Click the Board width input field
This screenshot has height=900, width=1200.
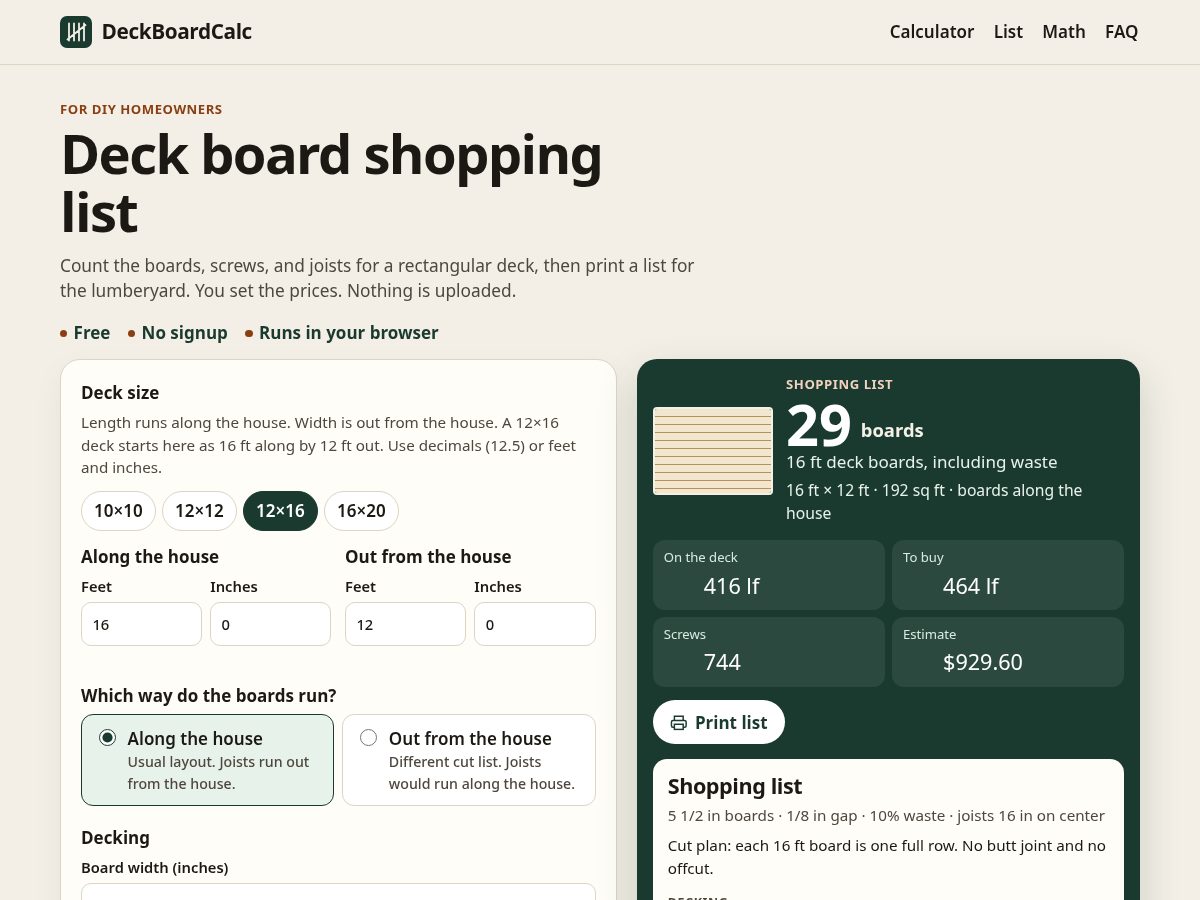point(338,892)
